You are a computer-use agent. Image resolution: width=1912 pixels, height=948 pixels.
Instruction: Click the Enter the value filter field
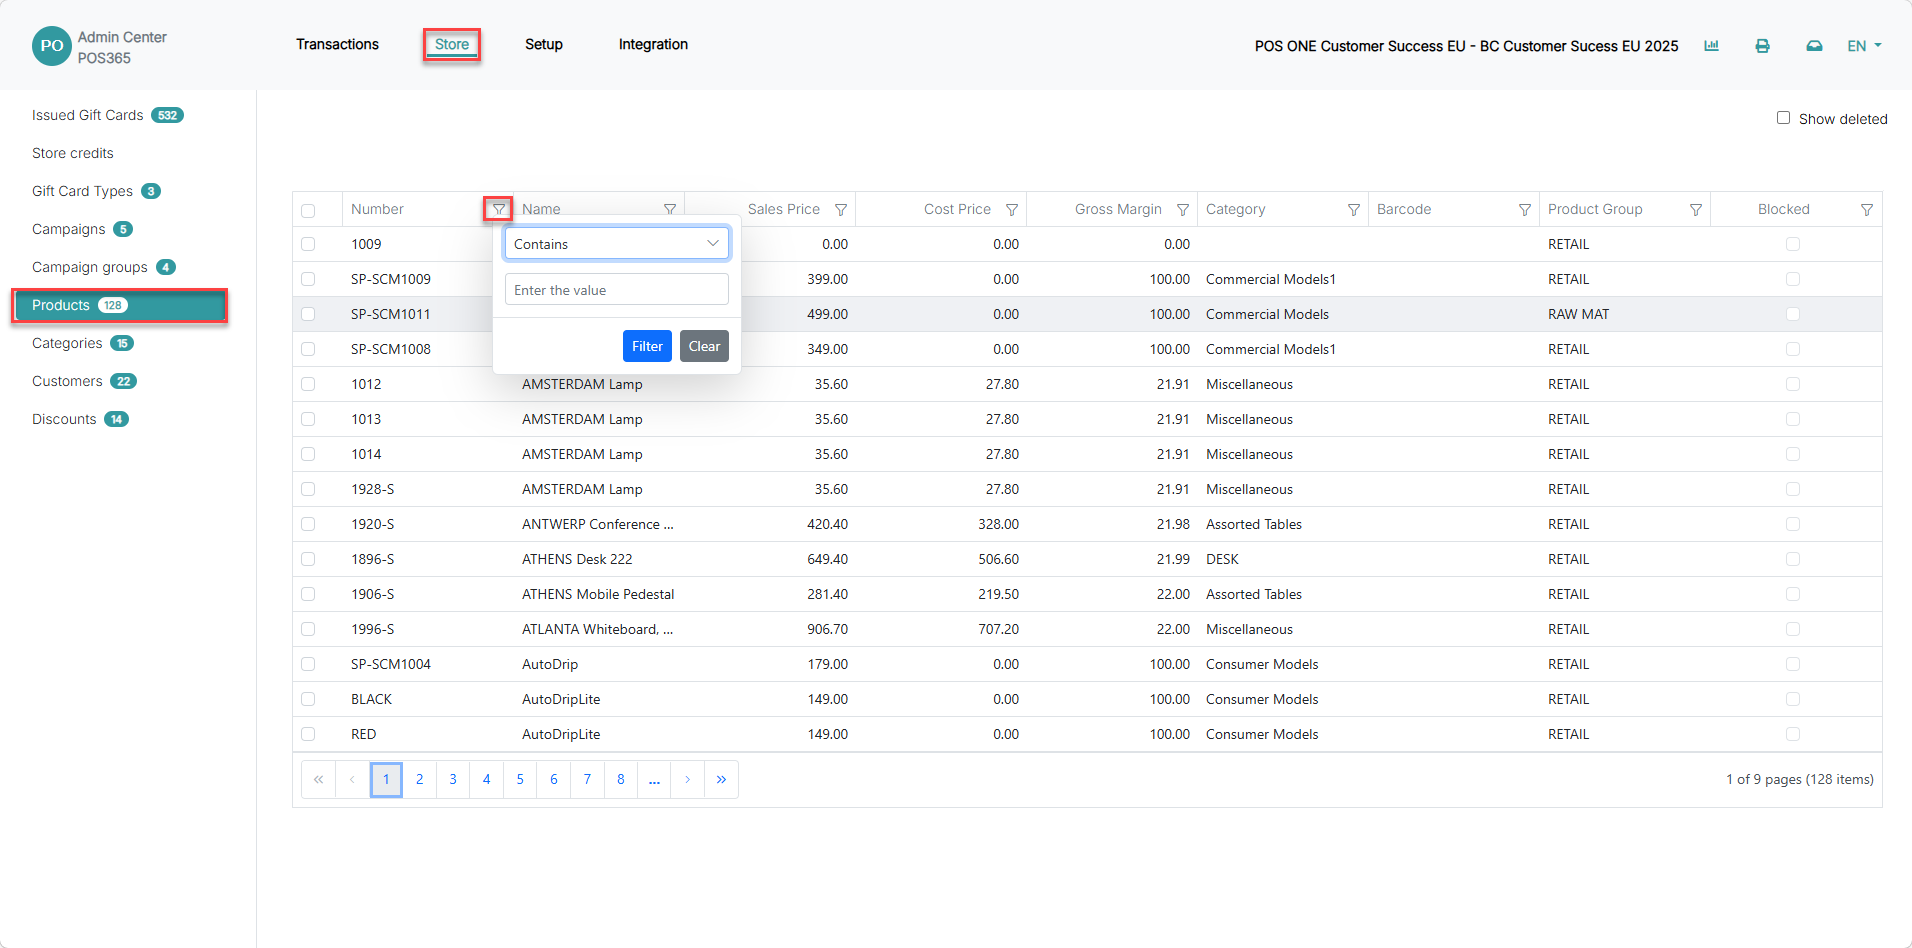pos(617,290)
